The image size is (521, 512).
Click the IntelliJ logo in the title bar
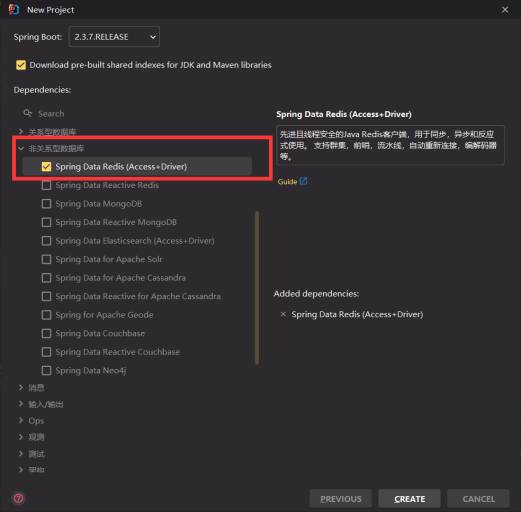14,10
